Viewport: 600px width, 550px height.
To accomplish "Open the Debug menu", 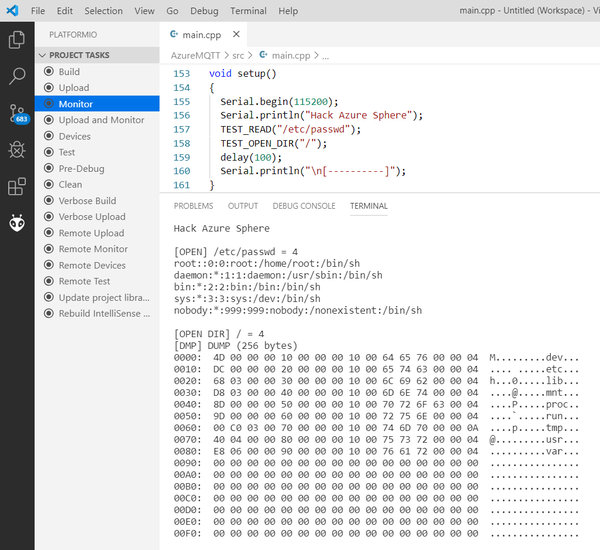I will (204, 11).
